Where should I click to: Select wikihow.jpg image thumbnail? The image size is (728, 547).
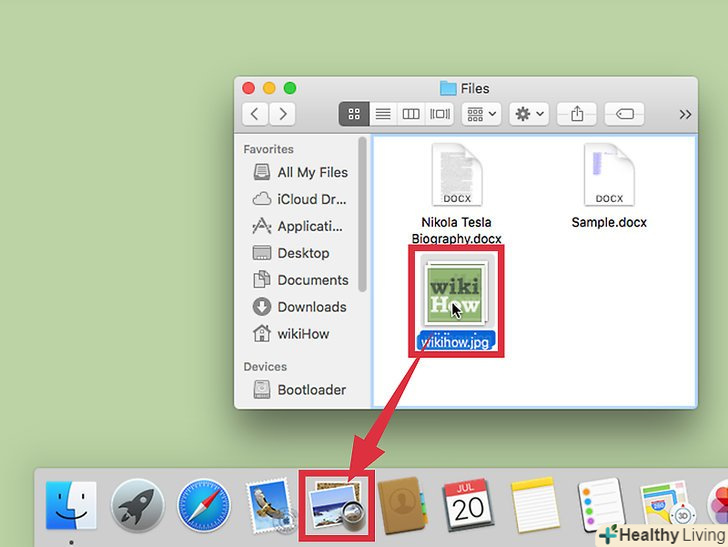click(x=456, y=293)
